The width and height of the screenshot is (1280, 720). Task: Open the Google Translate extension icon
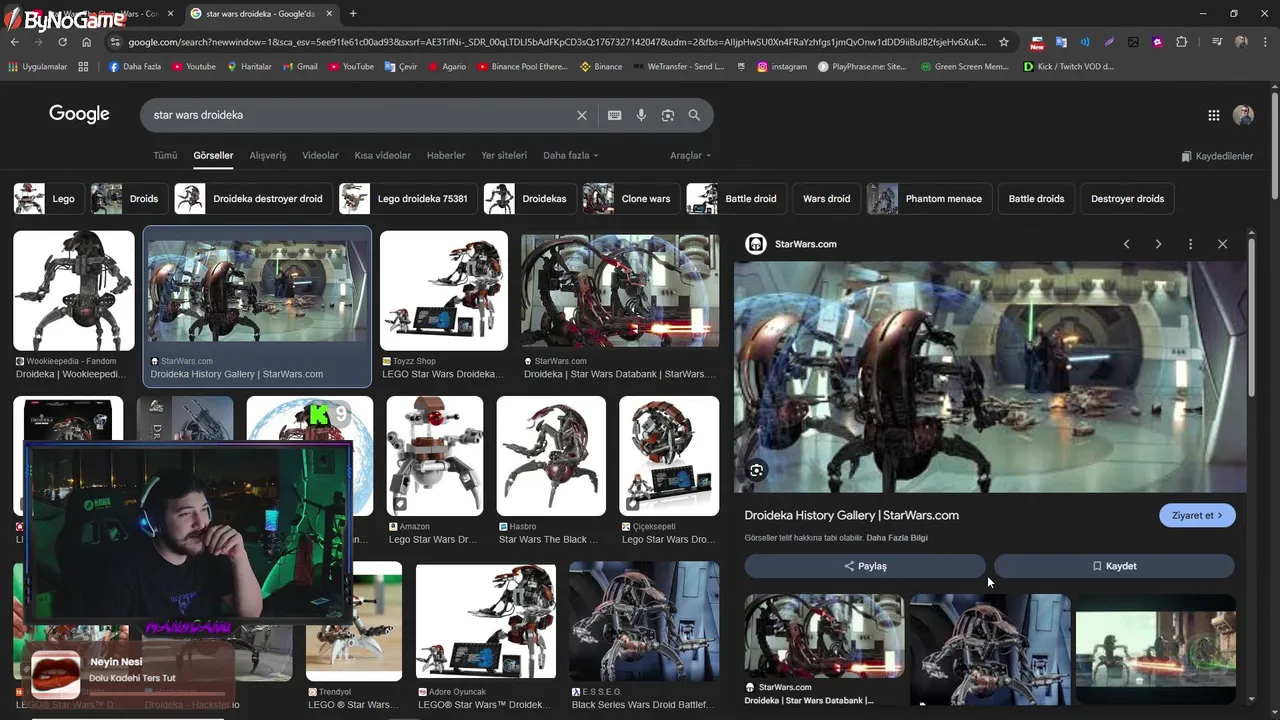pyautogui.click(x=1061, y=42)
